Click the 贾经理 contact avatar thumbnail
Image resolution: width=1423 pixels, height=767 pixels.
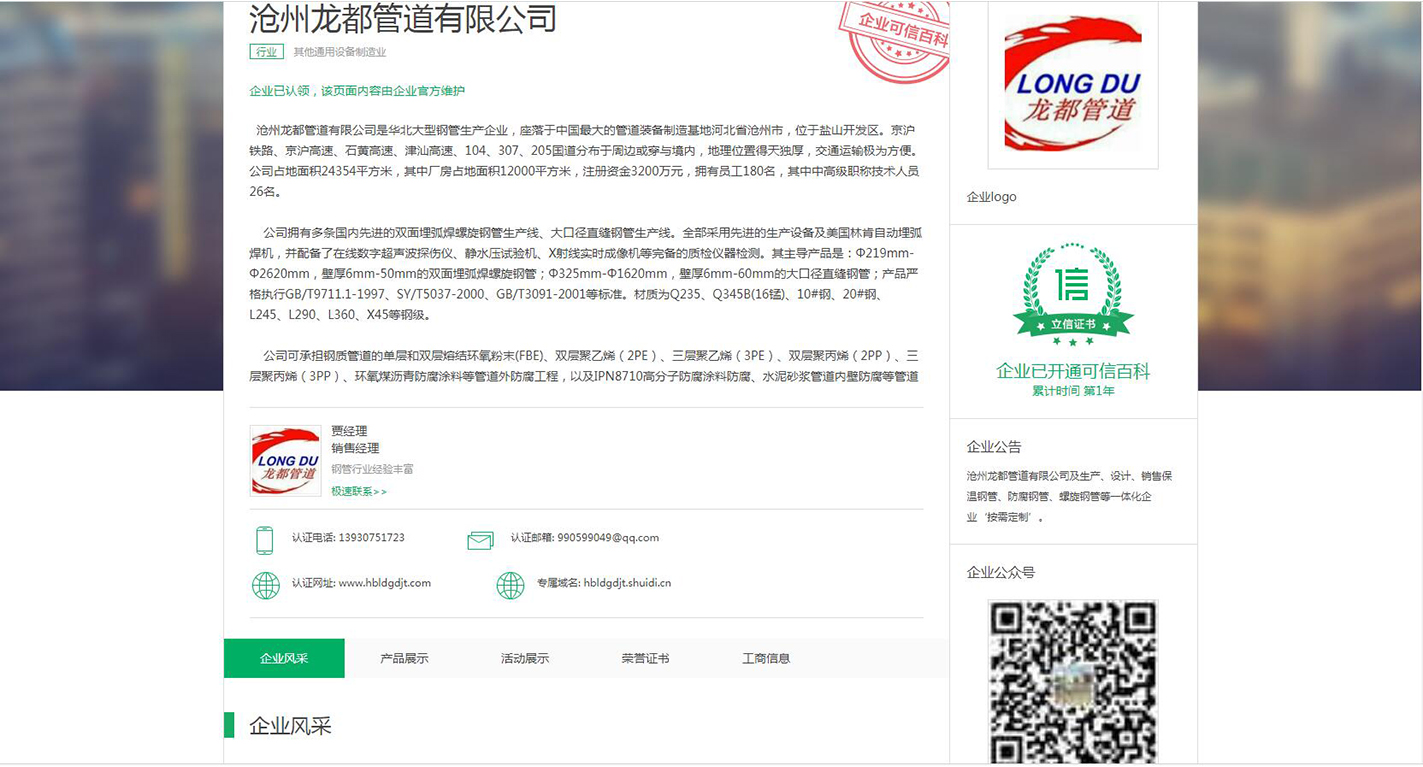286,461
